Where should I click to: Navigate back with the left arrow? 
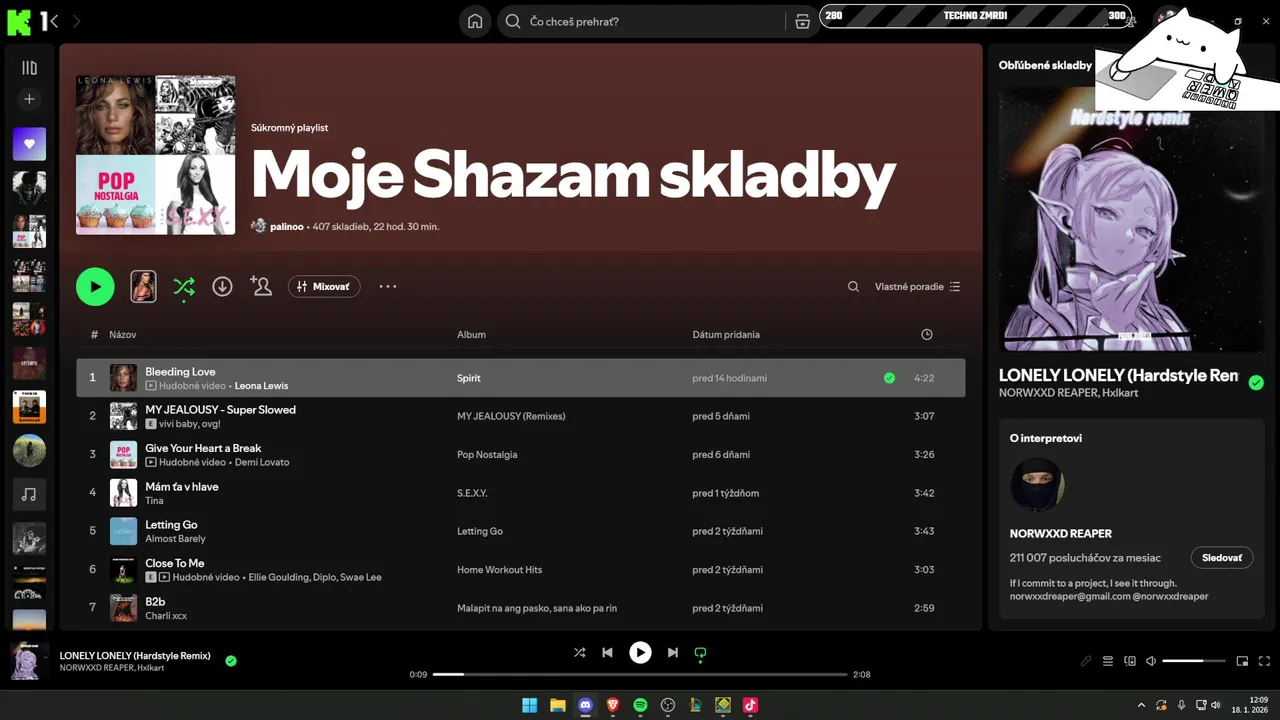52,21
